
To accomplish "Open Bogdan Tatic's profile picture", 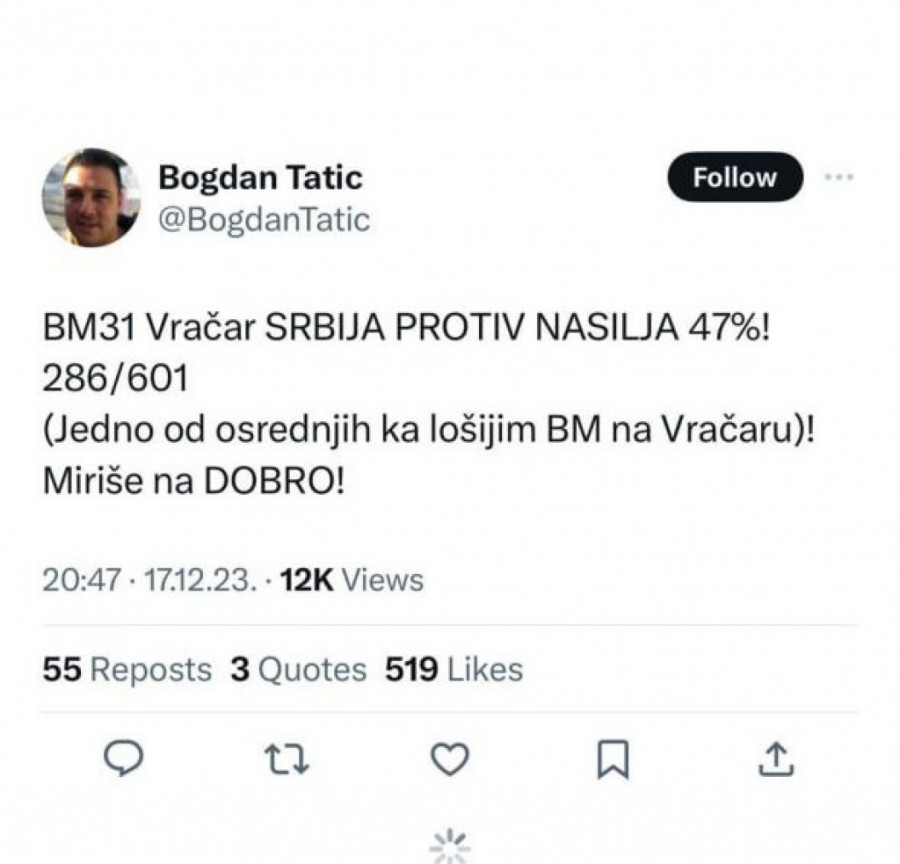I will pyautogui.click(x=91, y=197).
